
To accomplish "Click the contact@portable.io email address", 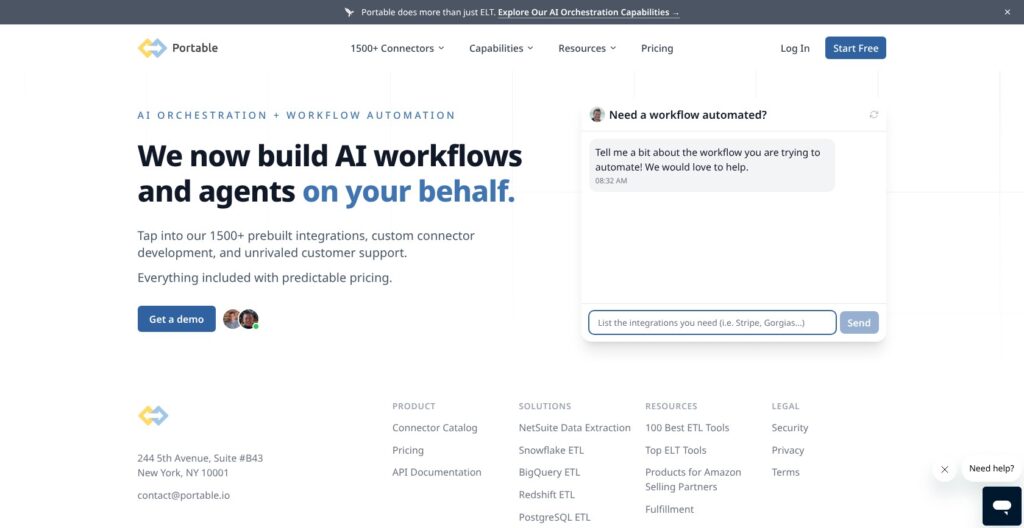I will [x=184, y=495].
